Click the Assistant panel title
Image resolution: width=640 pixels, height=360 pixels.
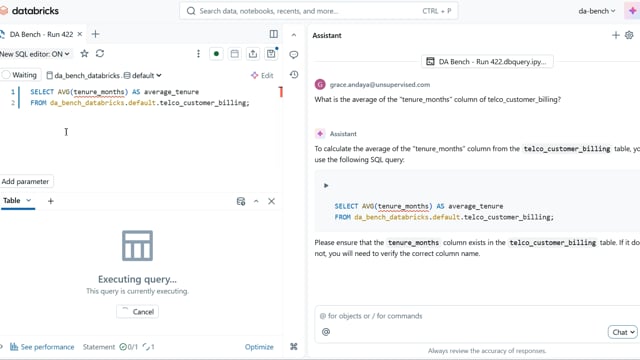tap(327, 36)
